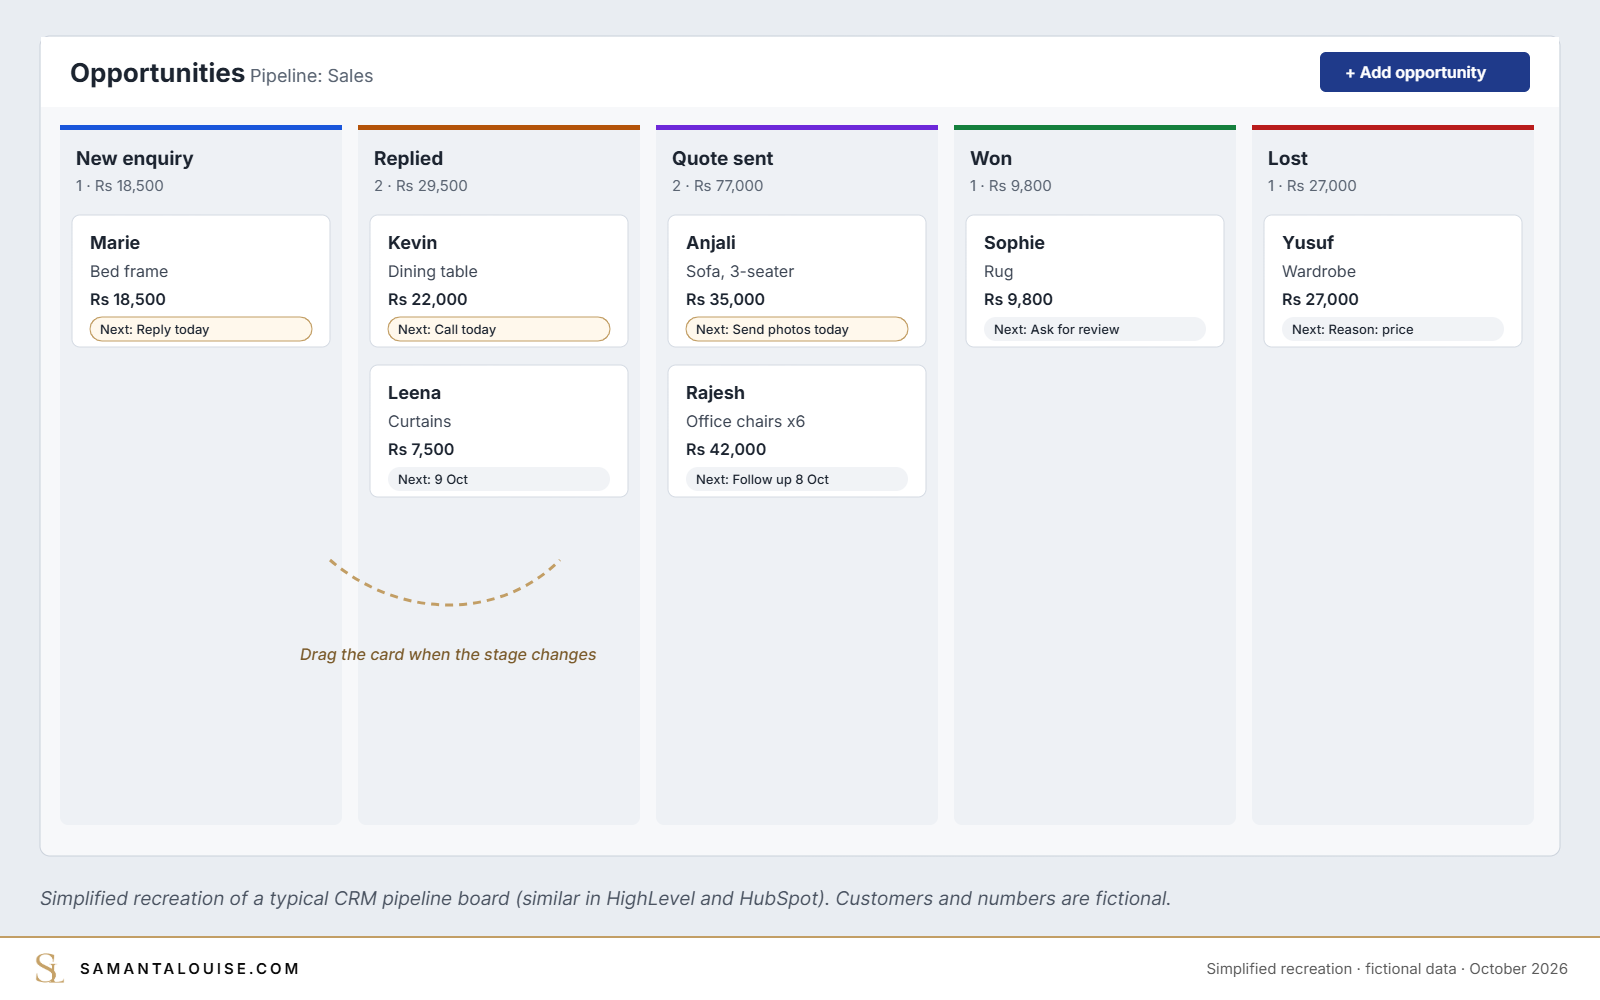Open the customer name Anjali
1600x1000 pixels.
[x=711, y=243]
